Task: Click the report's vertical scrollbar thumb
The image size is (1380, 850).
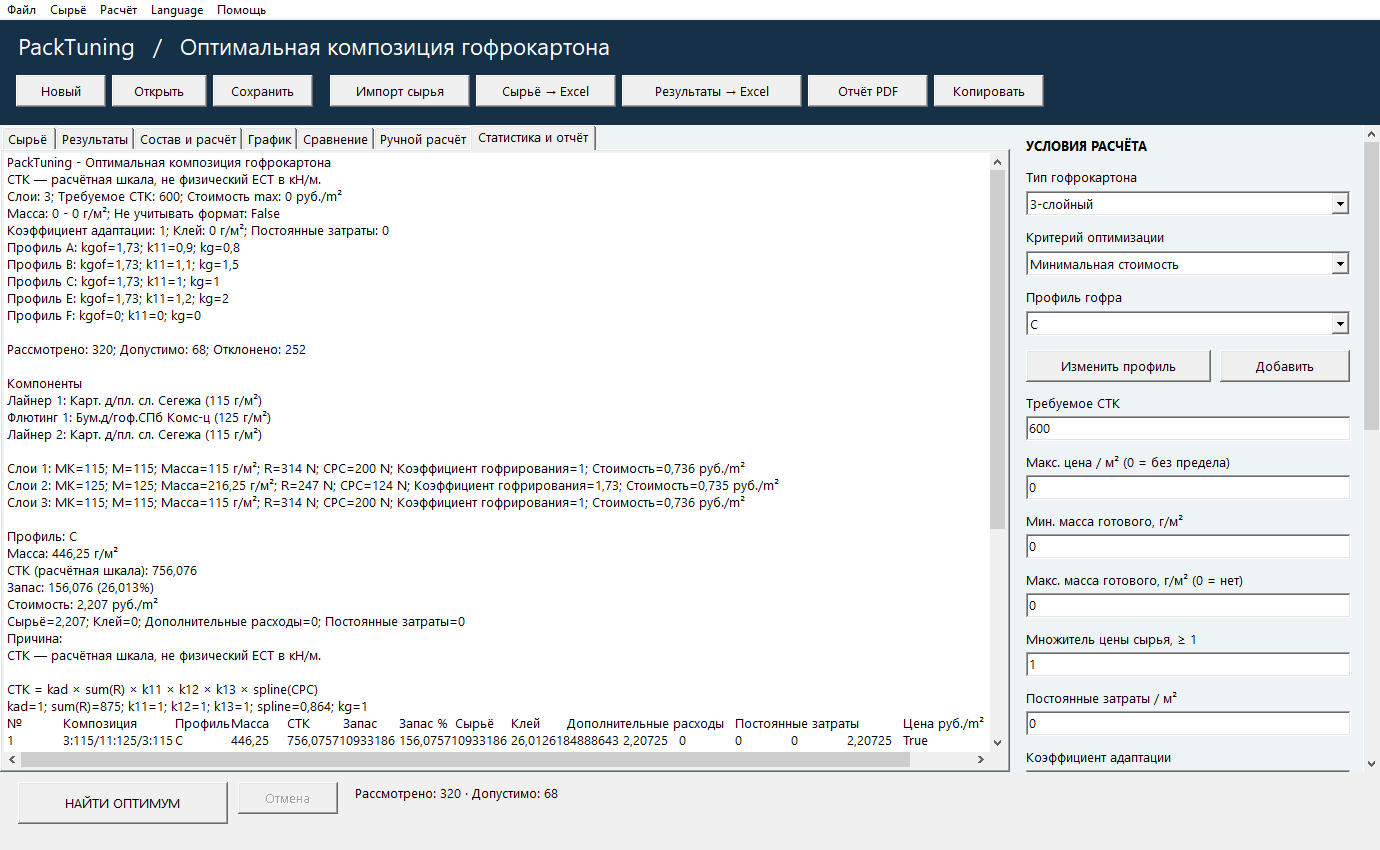Action: click(997, 349)
